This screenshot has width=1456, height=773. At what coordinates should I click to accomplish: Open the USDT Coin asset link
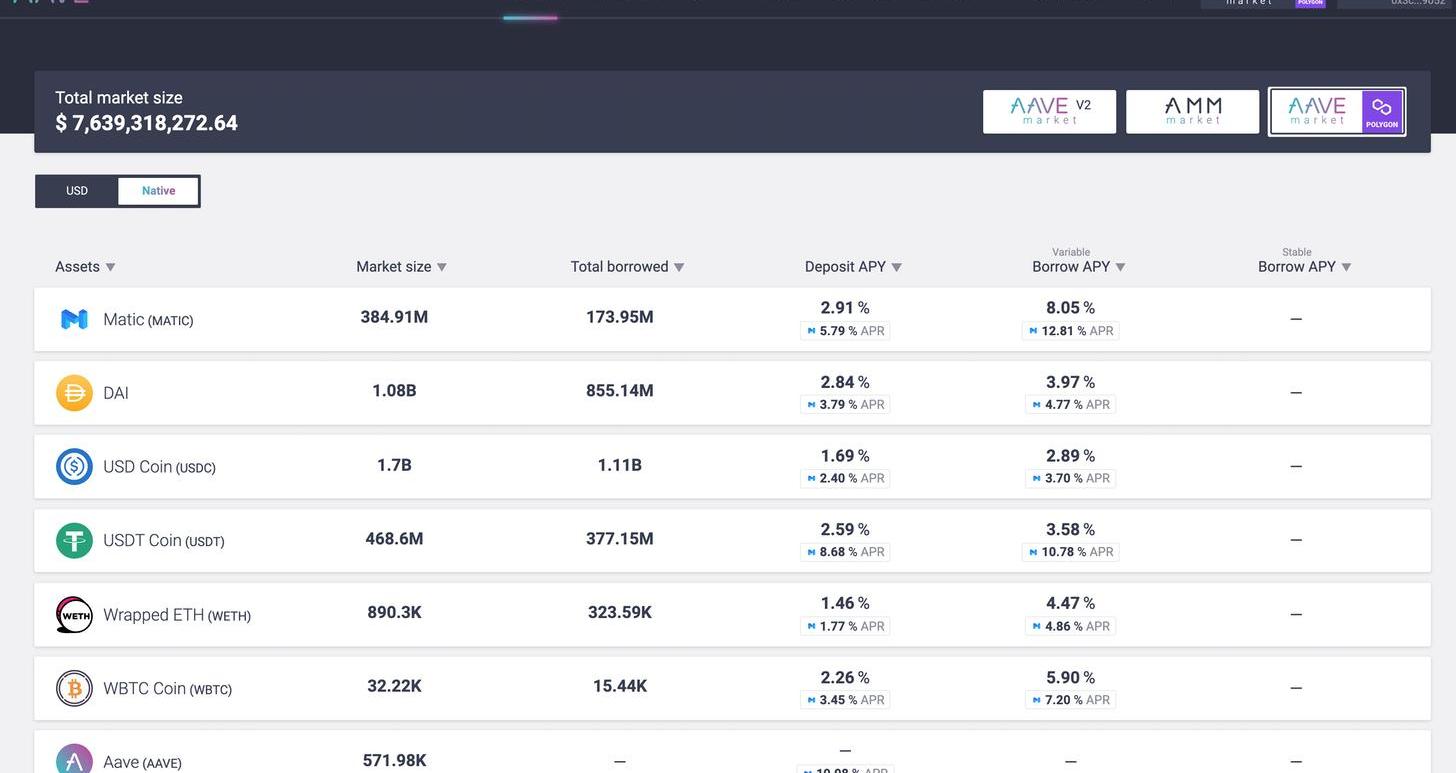[163, 541]
